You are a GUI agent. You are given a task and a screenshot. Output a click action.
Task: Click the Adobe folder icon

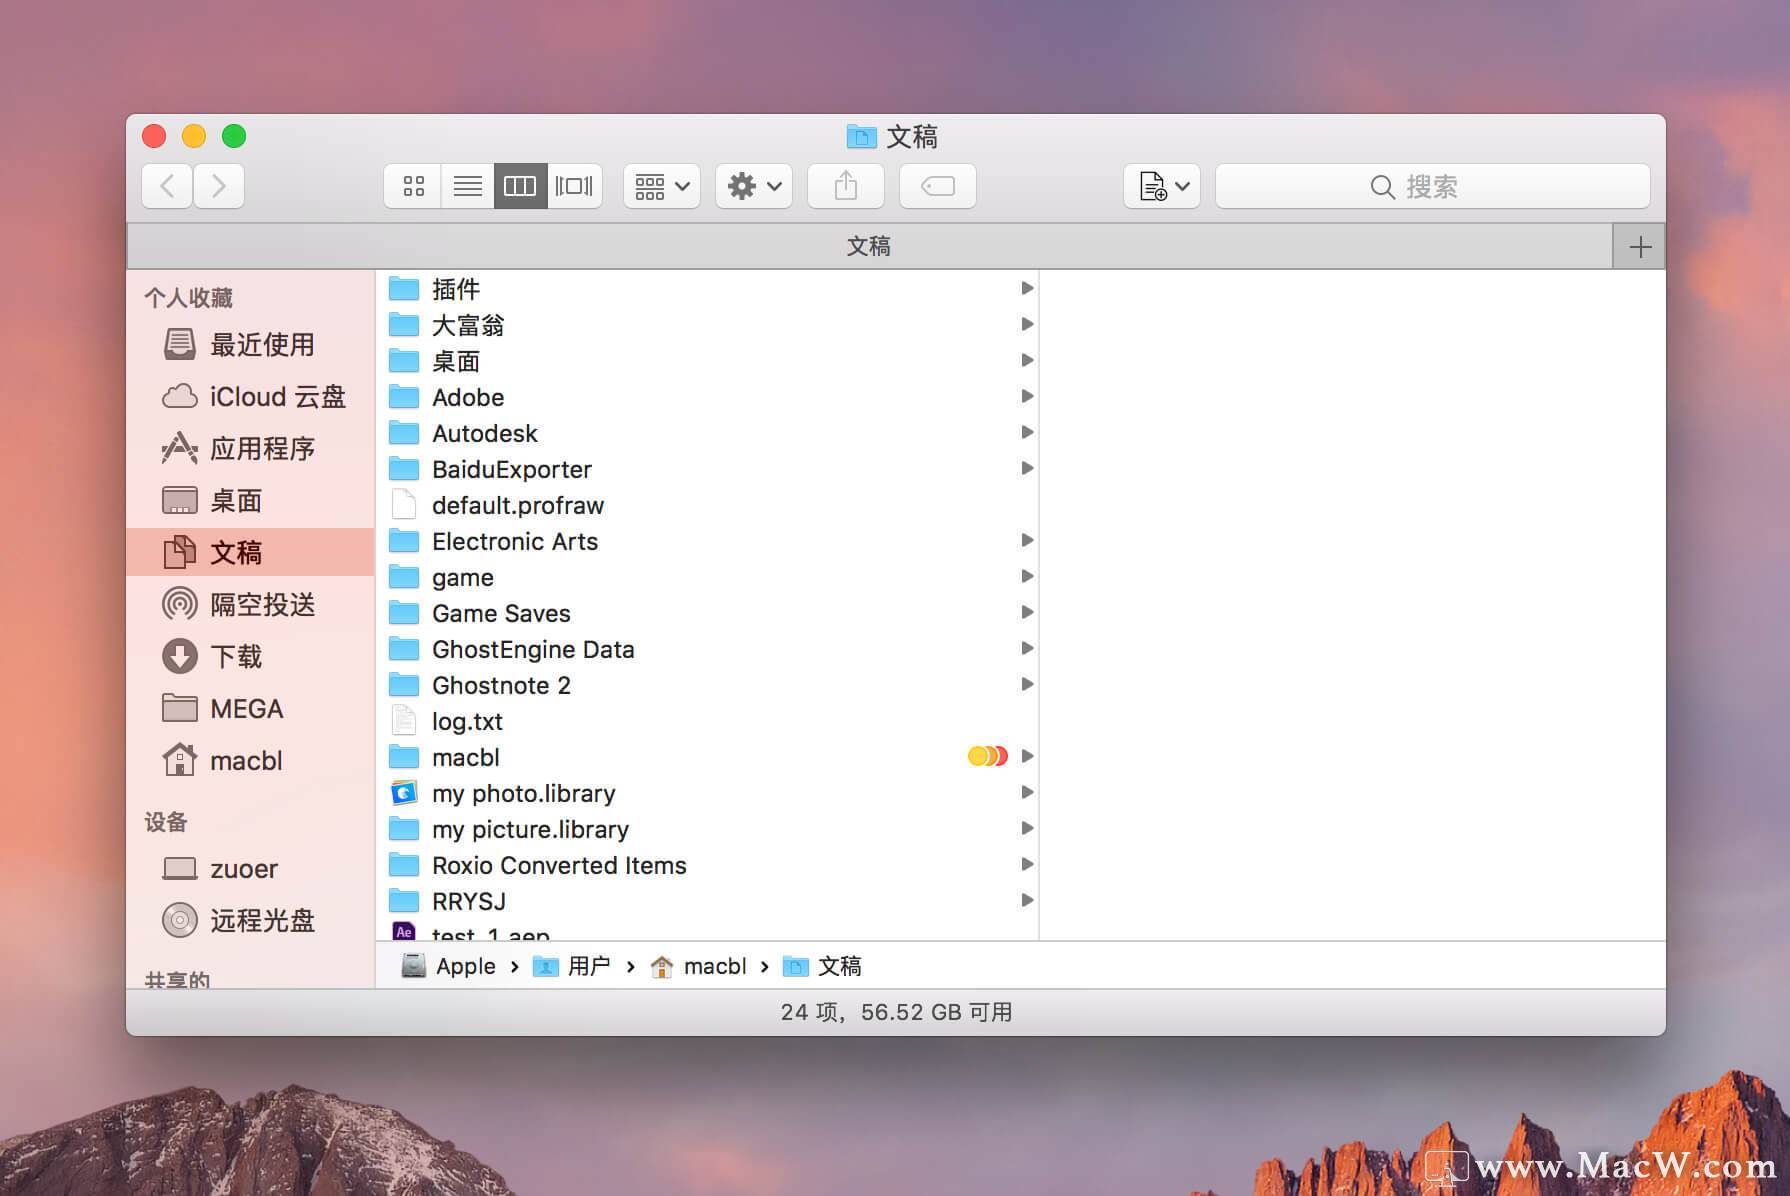[404, 397]
